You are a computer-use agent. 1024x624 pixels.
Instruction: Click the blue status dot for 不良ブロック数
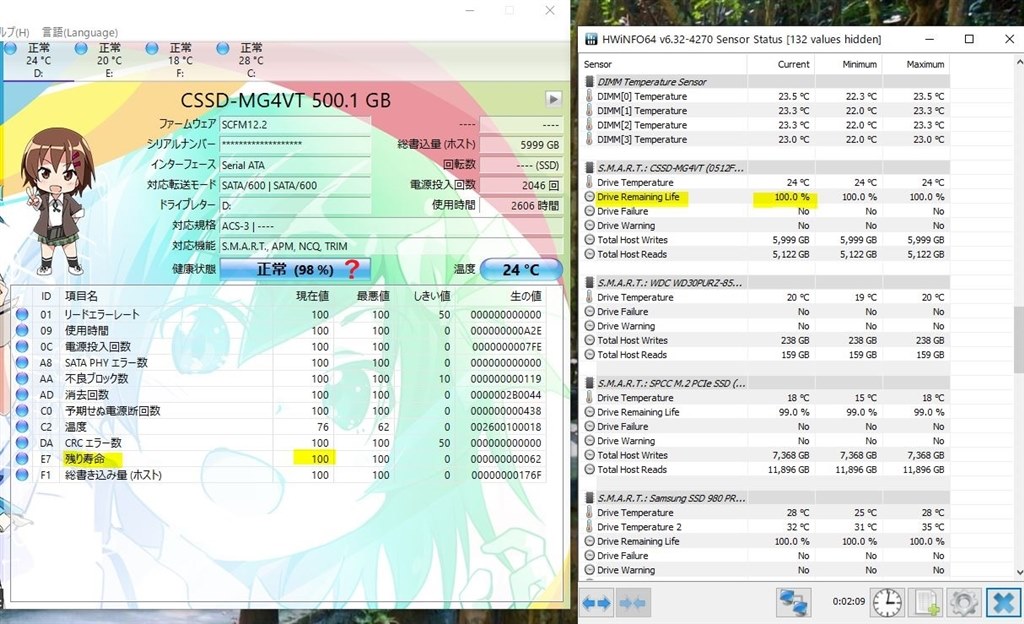[x=22, y=379]
